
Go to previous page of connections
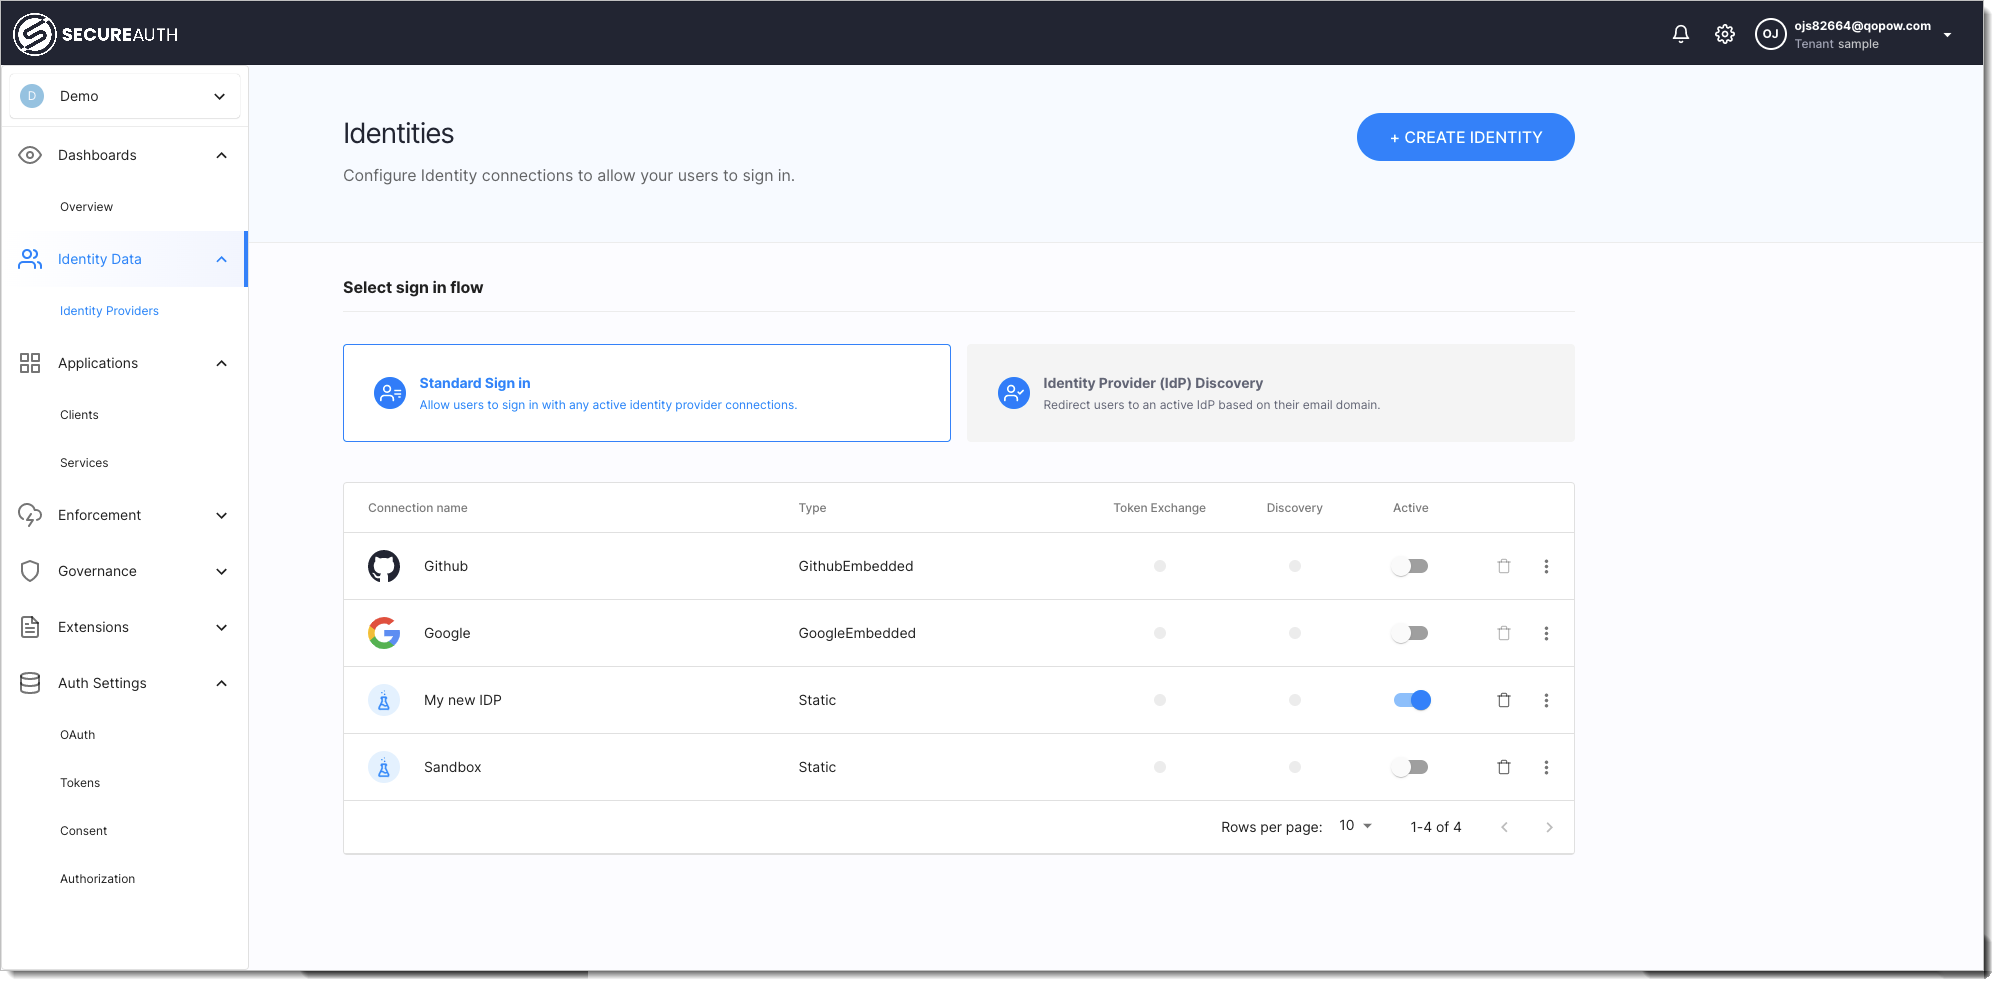tap(1504, 827)
